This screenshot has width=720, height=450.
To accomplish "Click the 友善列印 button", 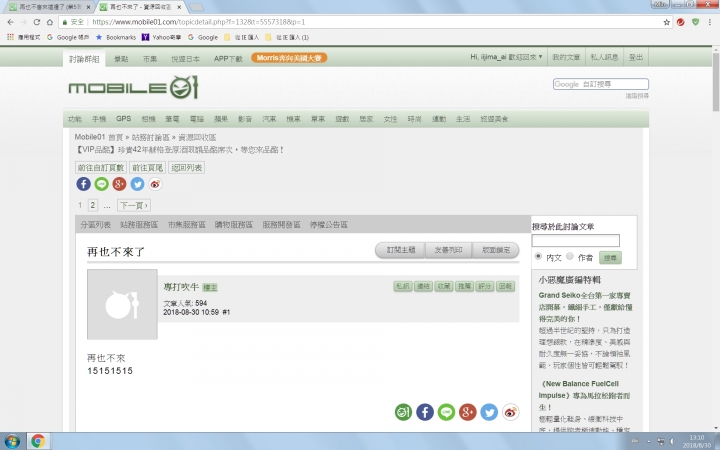I will (x=448, y=250).
